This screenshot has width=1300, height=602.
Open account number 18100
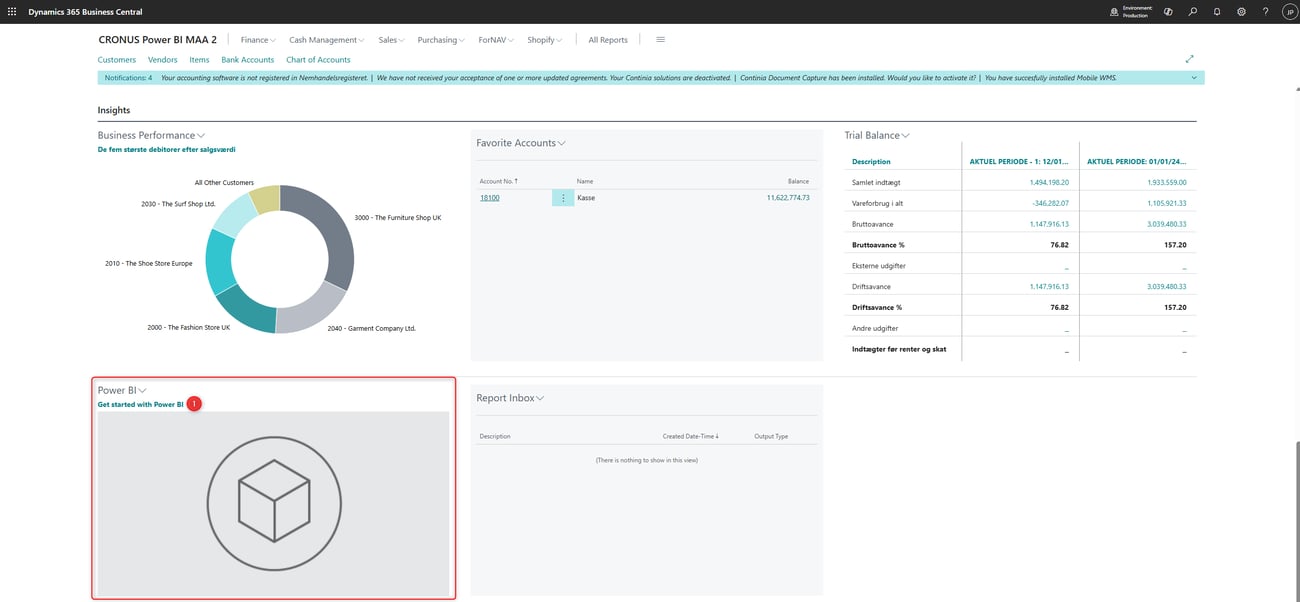pos(490,198)
